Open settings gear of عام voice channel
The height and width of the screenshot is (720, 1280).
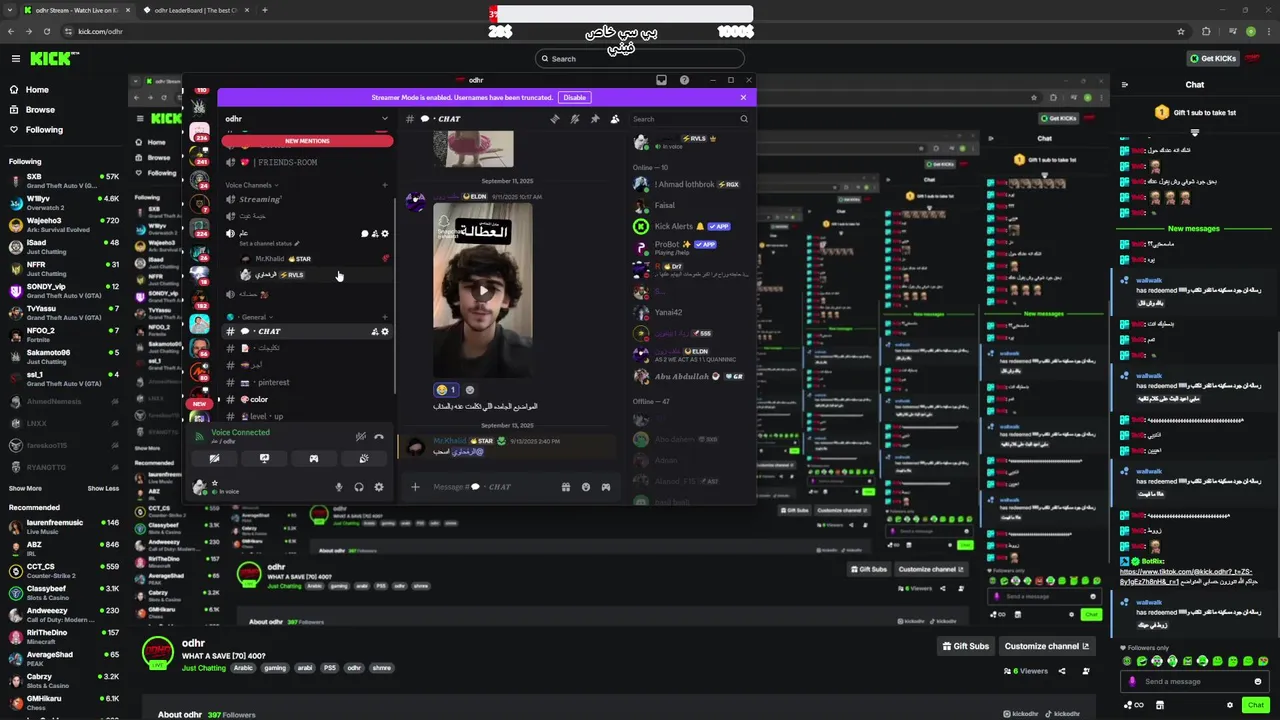385,233
